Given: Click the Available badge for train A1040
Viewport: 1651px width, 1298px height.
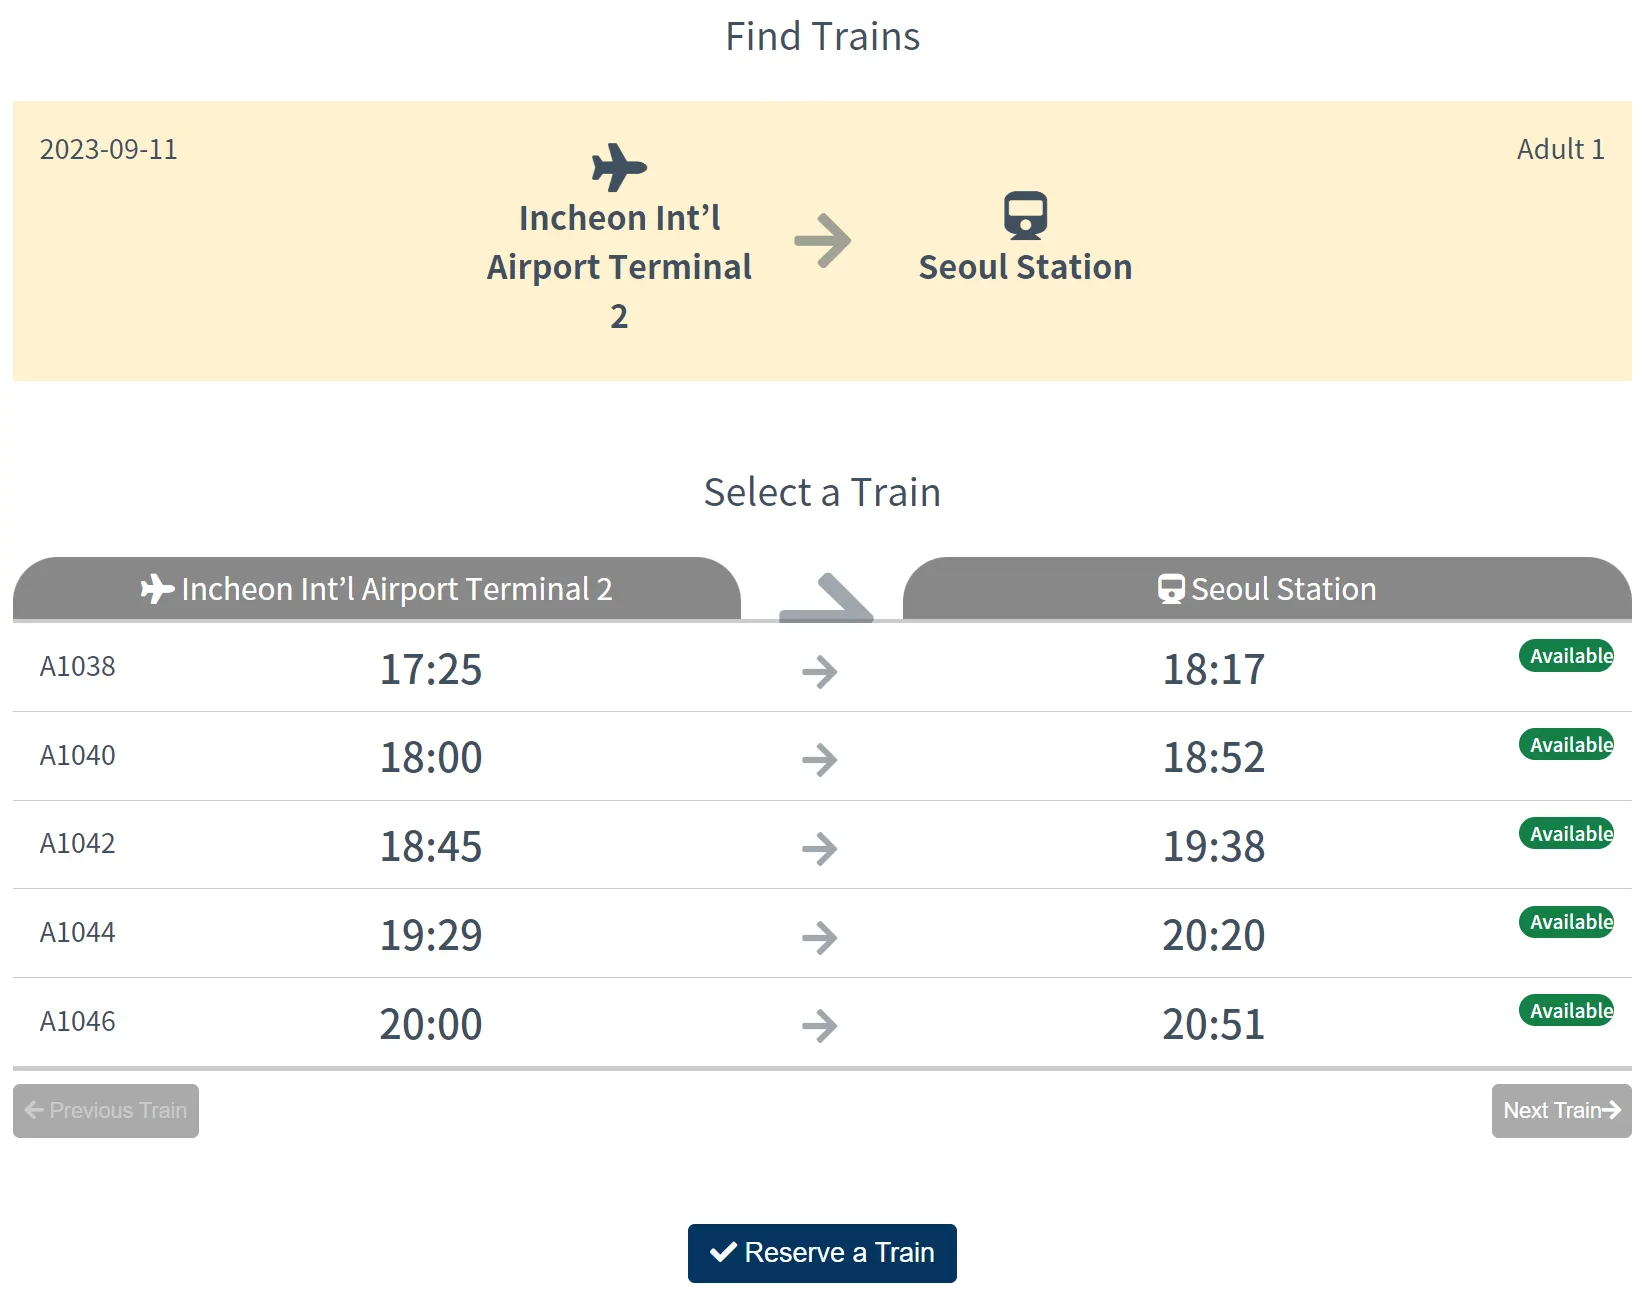Looking at the screenshot, I should tap(1566, 745).
